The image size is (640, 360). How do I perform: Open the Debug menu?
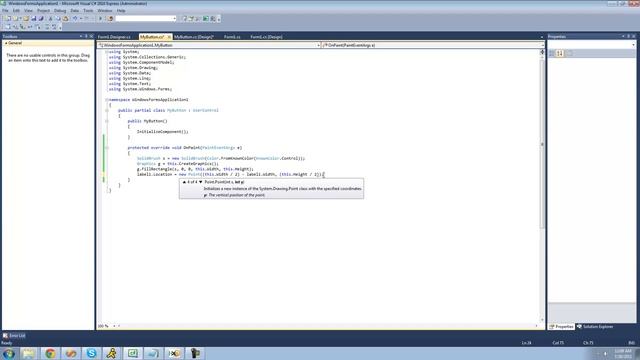pos(60,11)
